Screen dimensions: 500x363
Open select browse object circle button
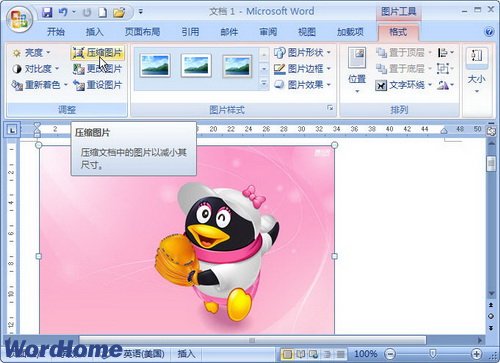coord(491,316)
